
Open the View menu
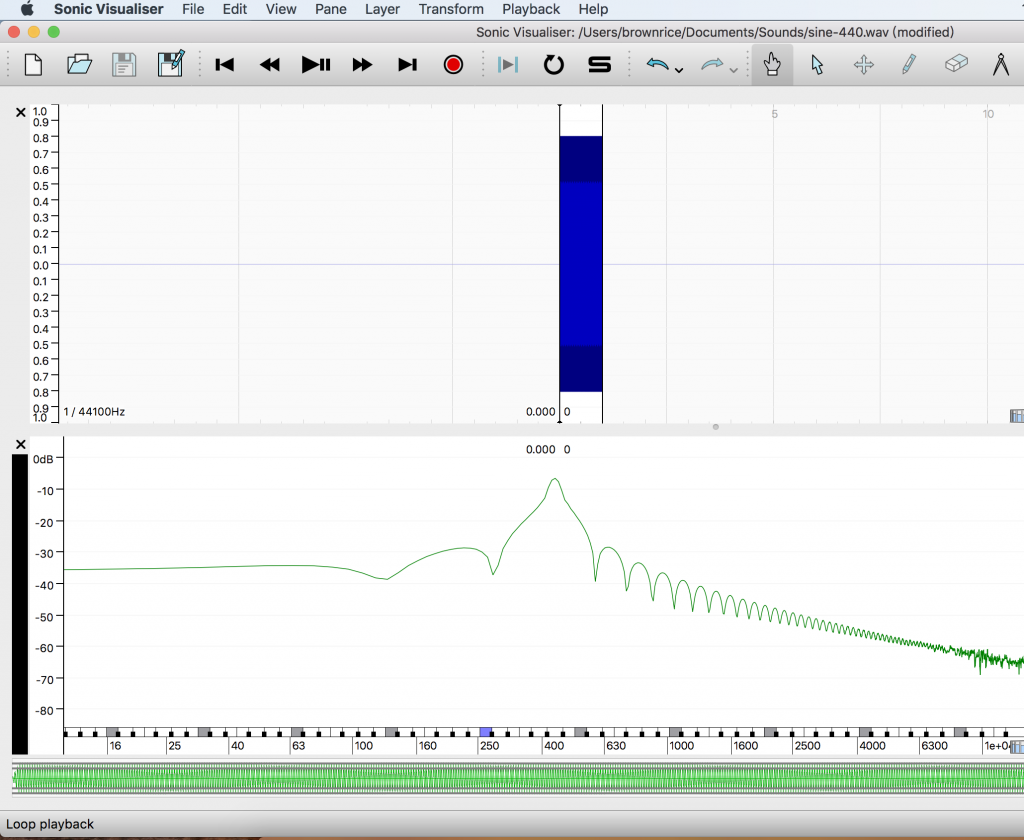[281, 9]
